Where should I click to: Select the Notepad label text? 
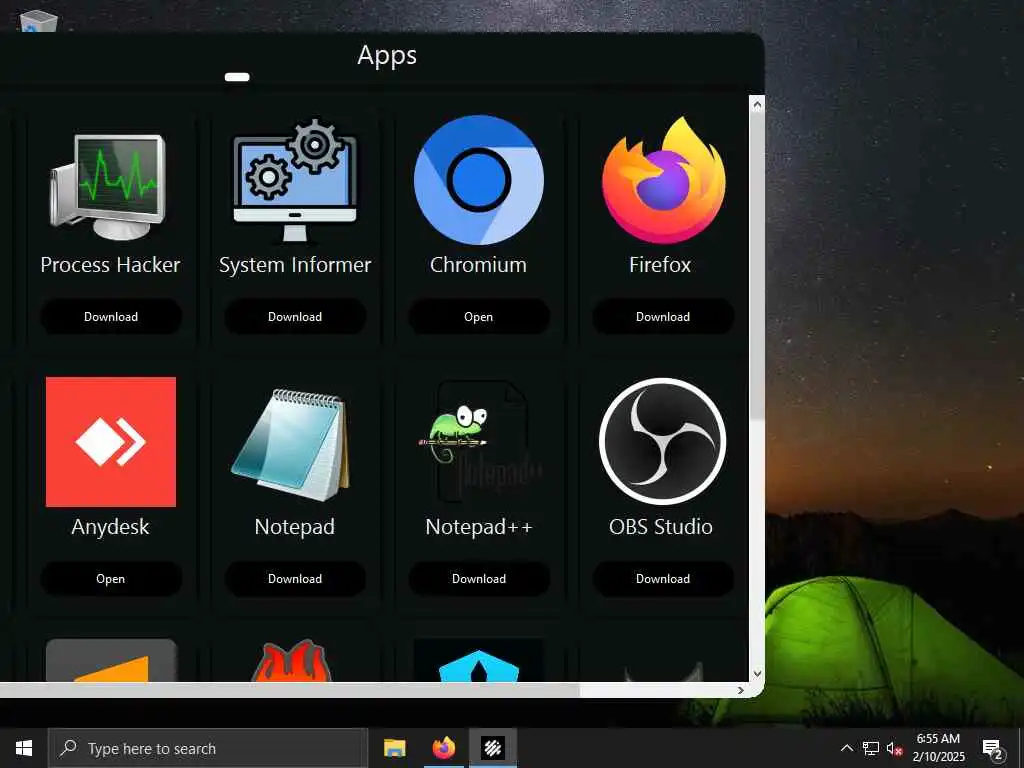(x=295, y=526)
